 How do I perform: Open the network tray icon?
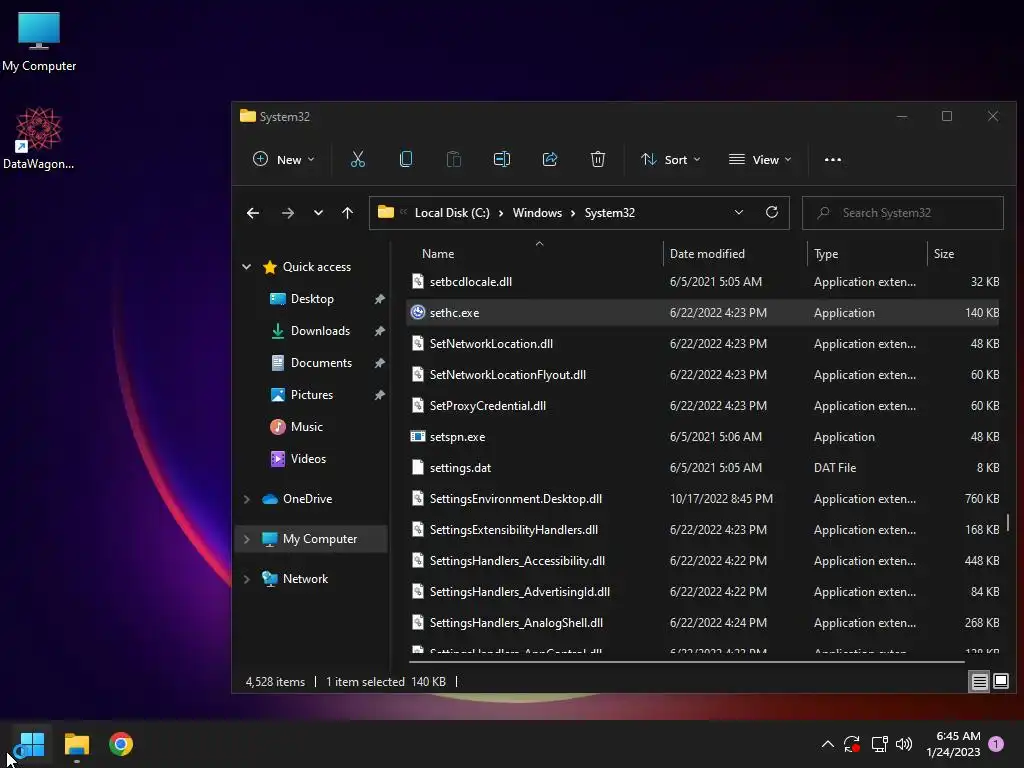point(879,744)
